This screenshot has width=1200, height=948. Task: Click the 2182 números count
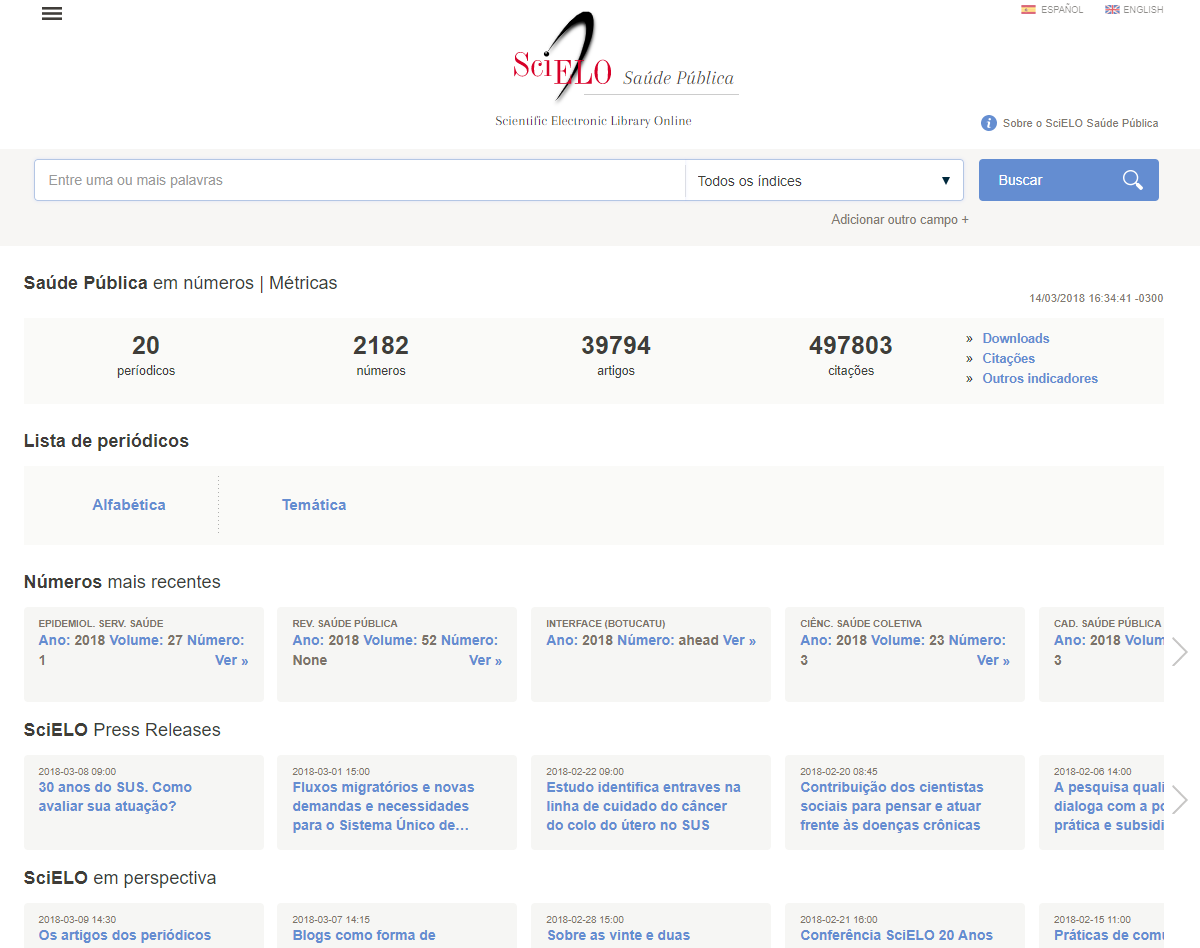click(381, 355)
